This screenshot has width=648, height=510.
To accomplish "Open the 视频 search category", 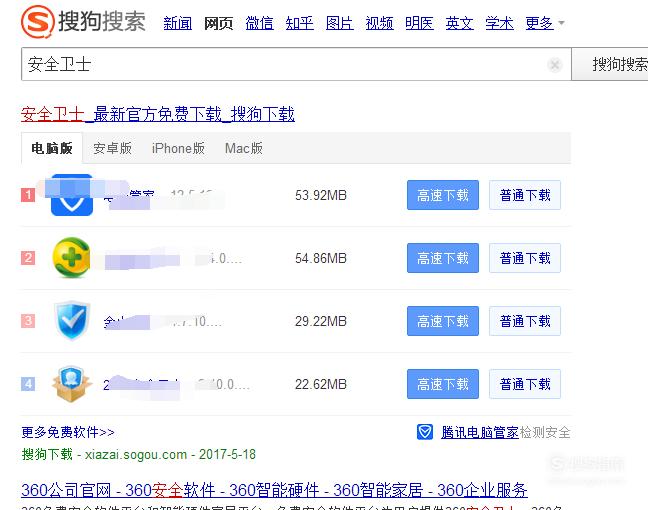I will (x=379, y=23).
